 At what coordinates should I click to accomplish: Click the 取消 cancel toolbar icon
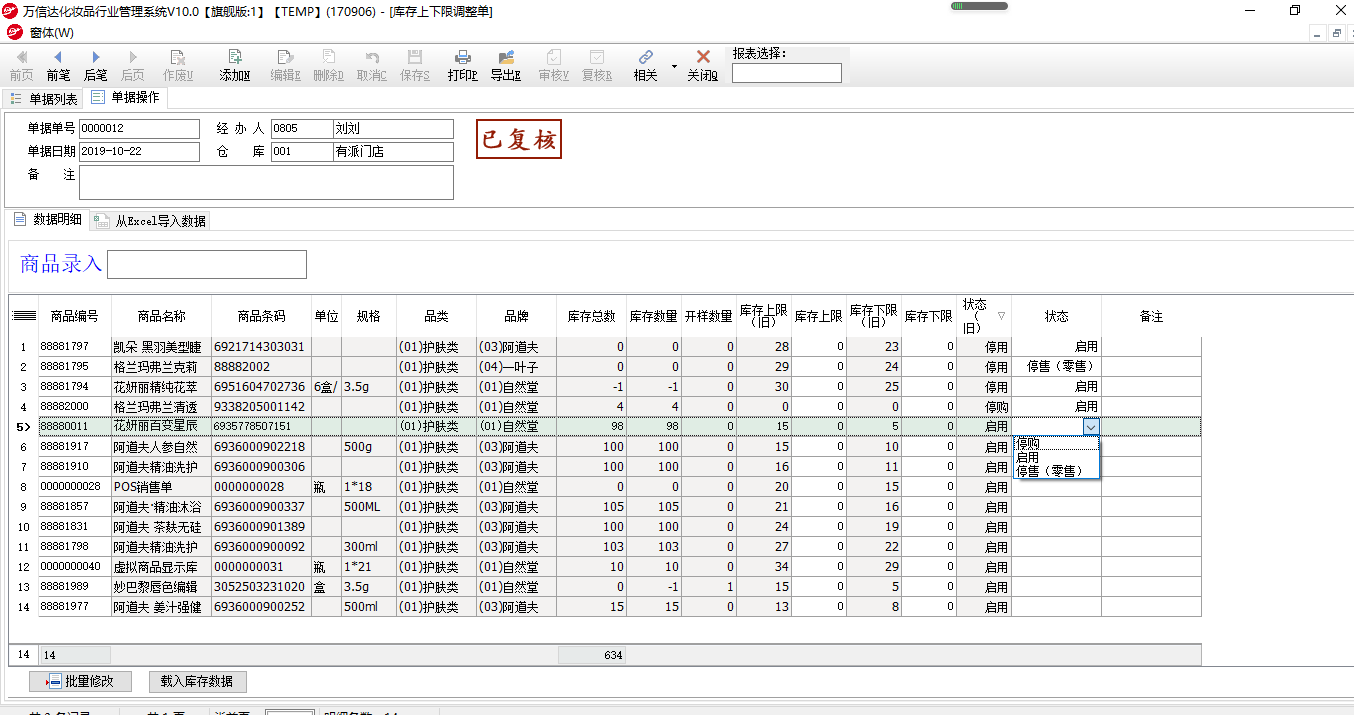pyautogui.click(x=372, y=66)
